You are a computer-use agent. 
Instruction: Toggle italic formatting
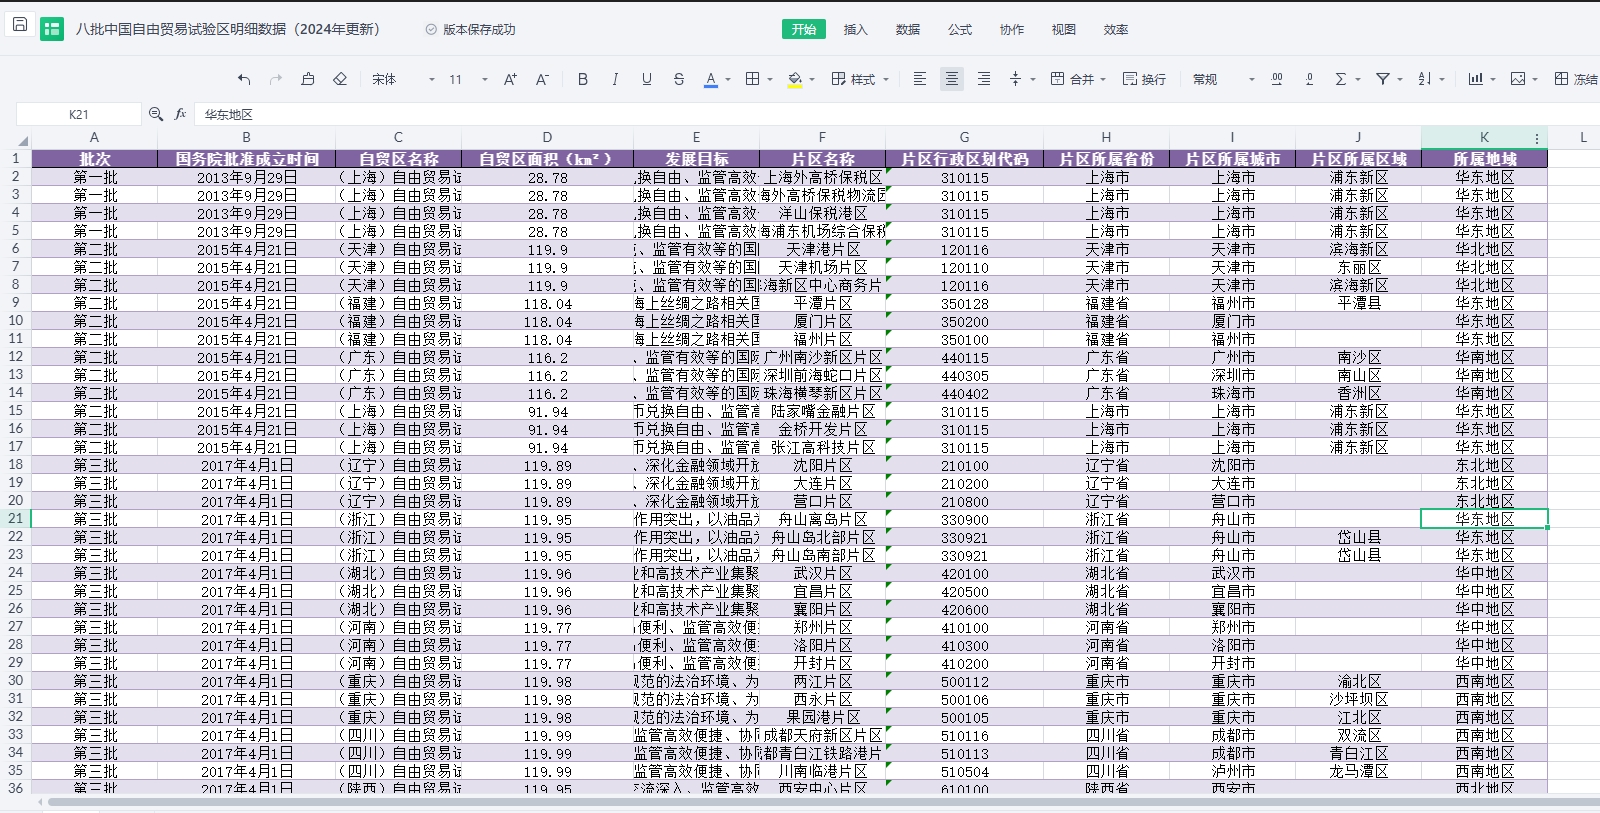coord(615,79)
